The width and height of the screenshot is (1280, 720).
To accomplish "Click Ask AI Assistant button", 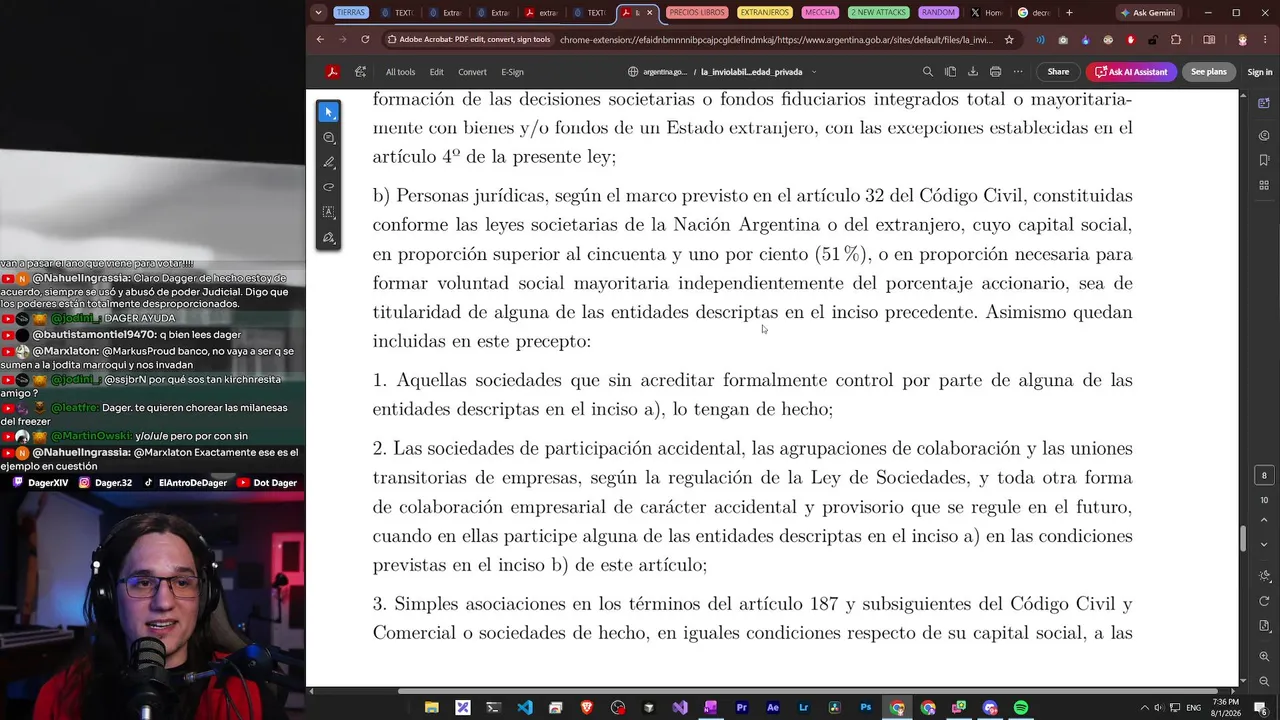I will point(1131,72).
